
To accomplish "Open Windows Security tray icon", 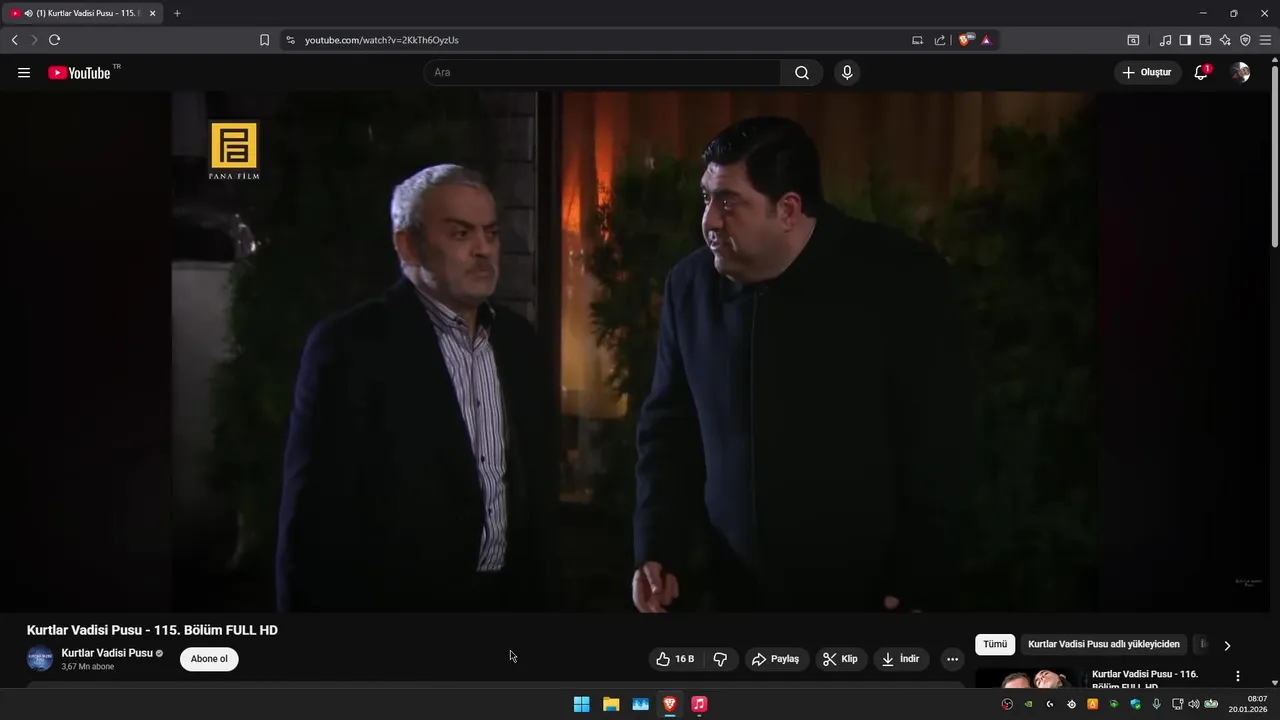I will pyautogui.click(x=1135, y=704).
